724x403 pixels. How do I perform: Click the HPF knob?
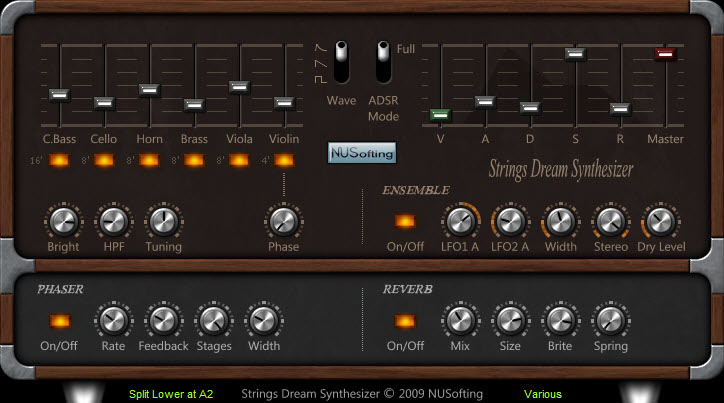113,220
